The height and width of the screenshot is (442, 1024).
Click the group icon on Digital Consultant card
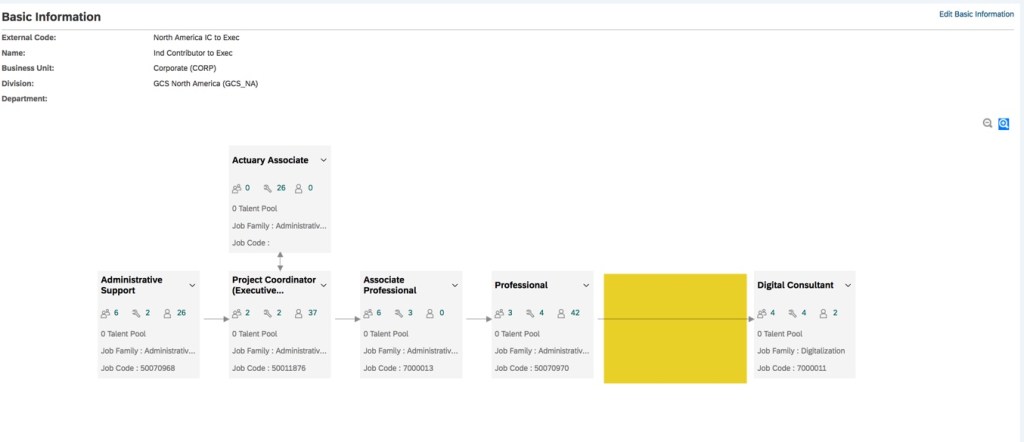pos(762,313)
